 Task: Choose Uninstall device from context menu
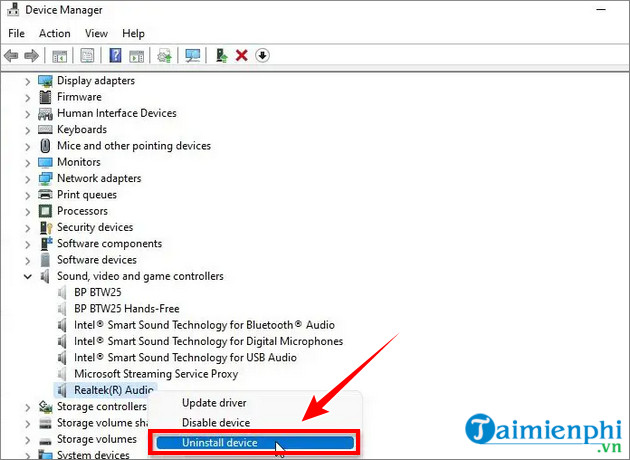click(255, 443)
